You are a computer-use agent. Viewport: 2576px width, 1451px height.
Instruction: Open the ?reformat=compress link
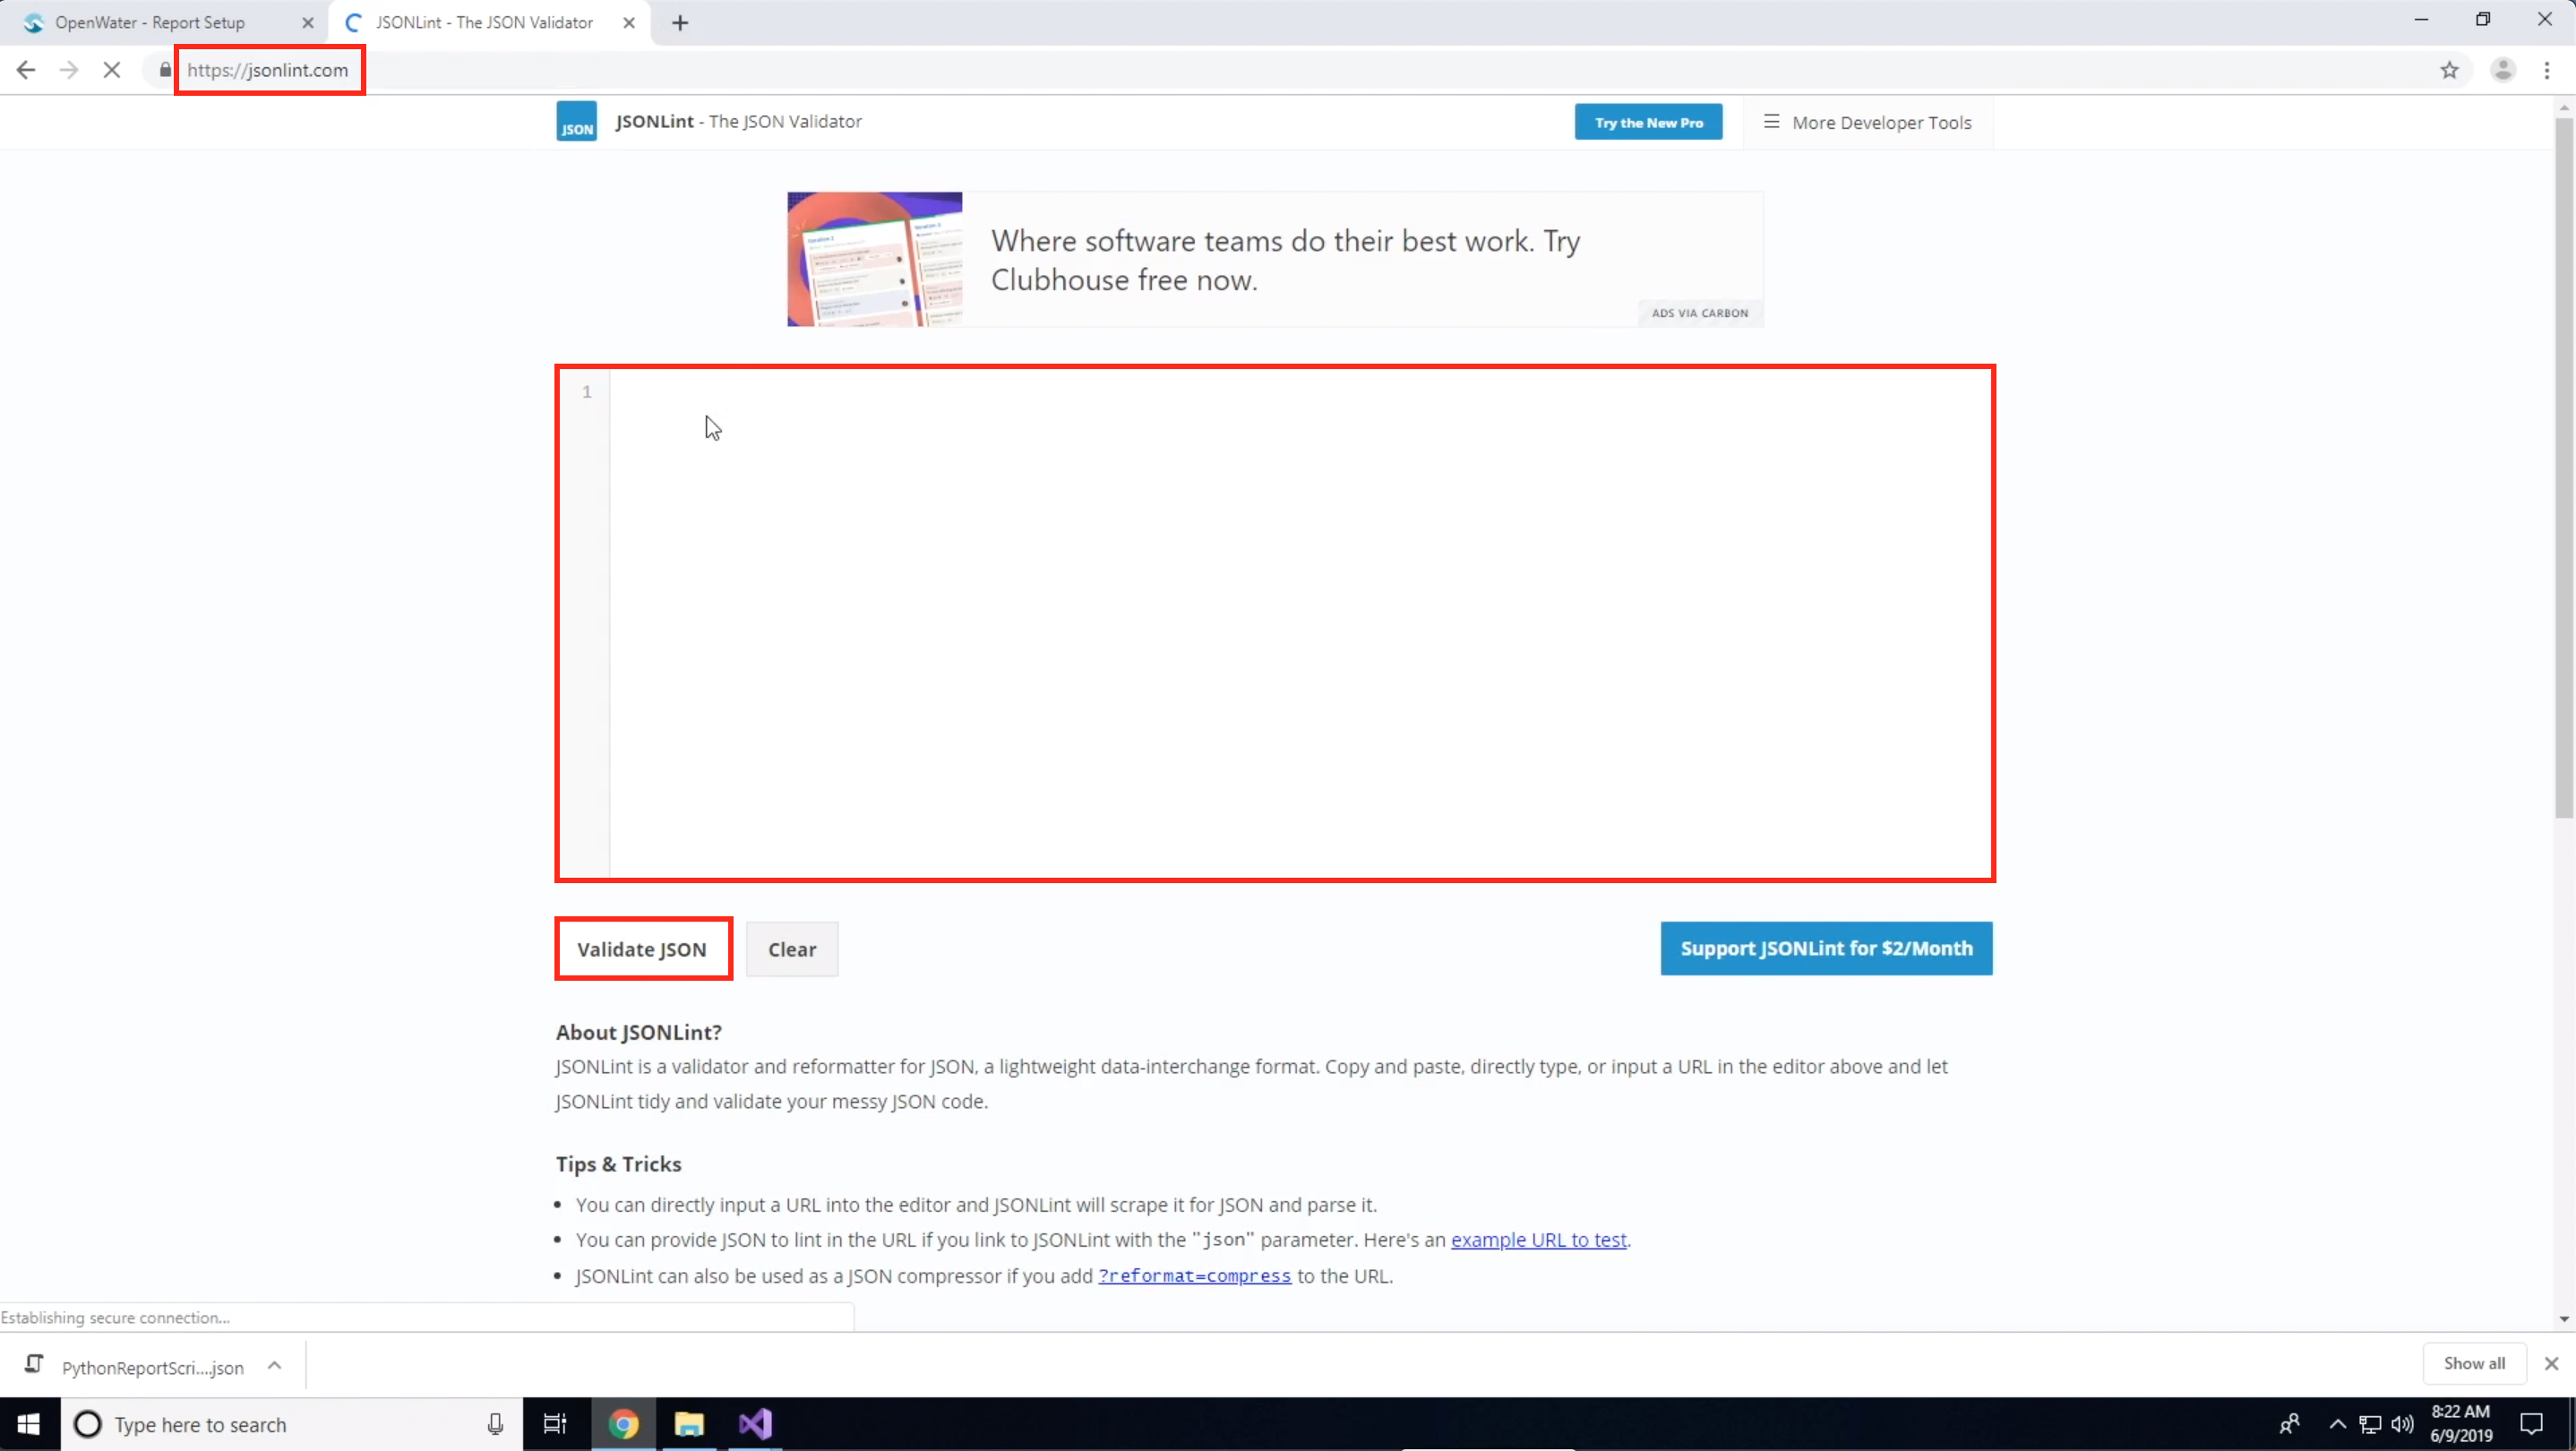click(1194, 1276)
